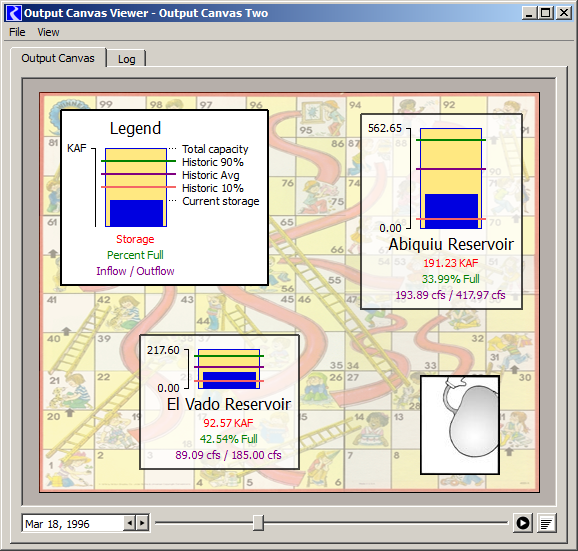Image resolution: width=578 pixels, height=551 pixels.
Task: Click the Mar 18, 1996 date field
Action: click(73, 523)
